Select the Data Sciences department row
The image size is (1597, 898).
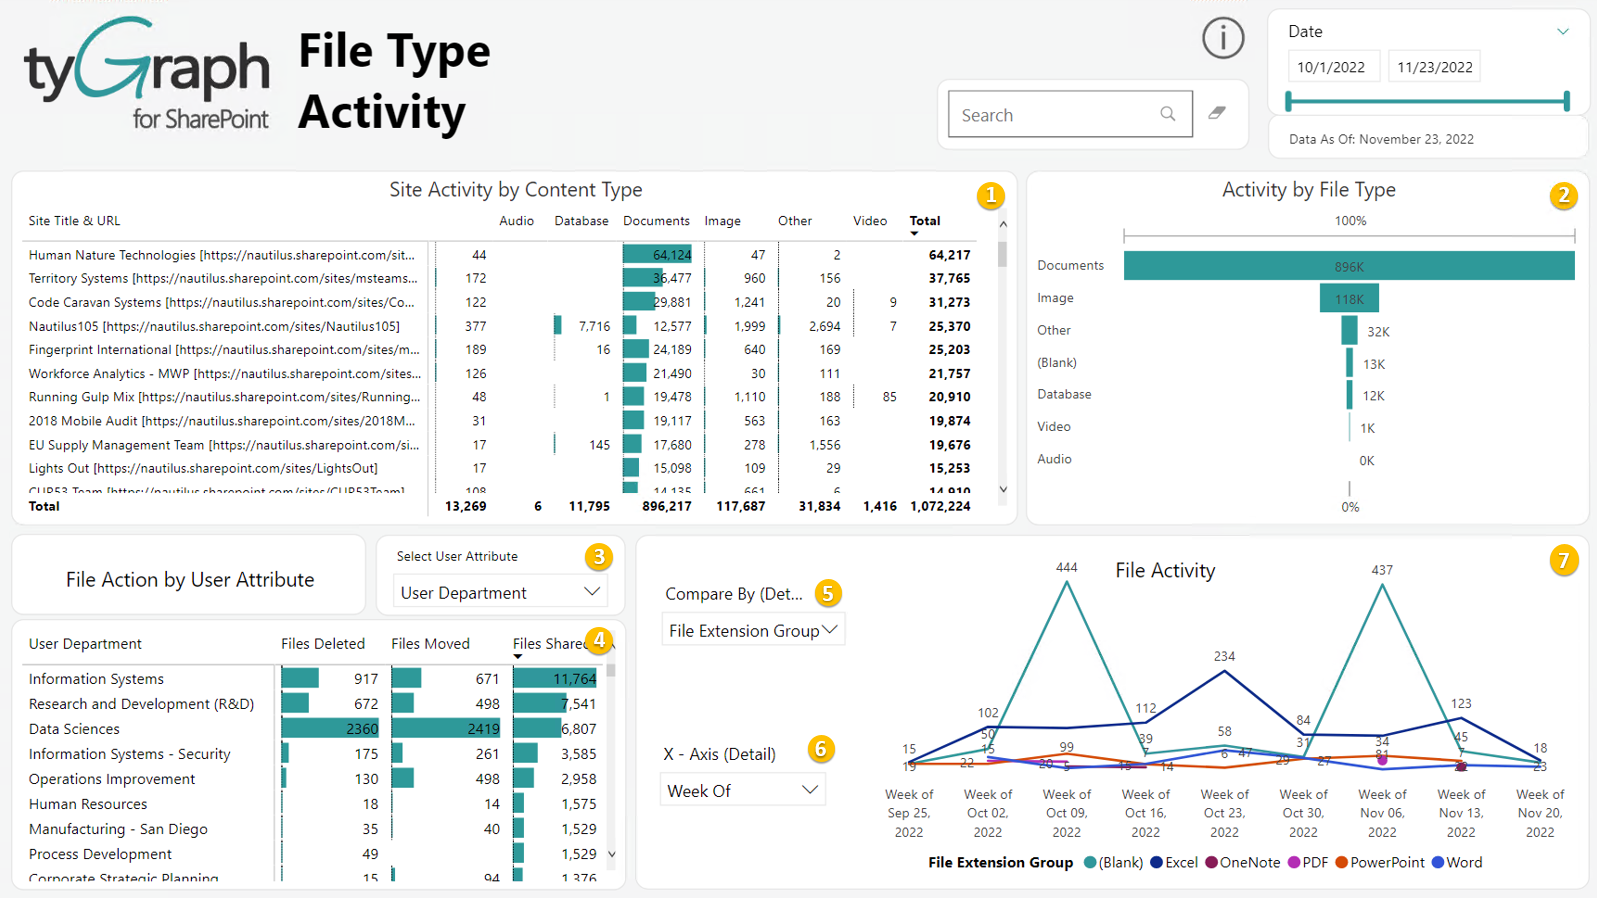click(x=74, y=729)
